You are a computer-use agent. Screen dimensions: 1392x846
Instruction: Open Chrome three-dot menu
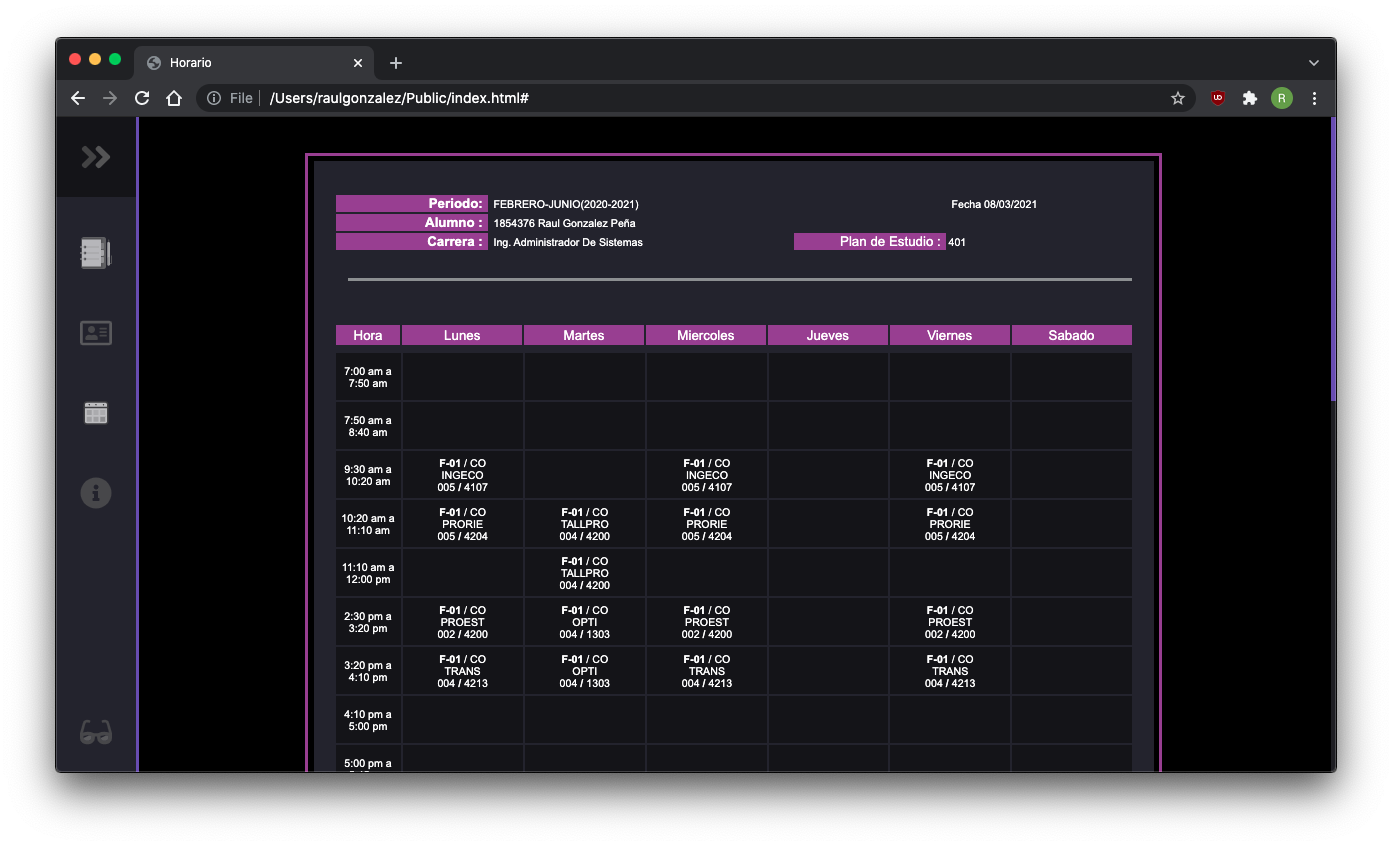(x=1314, y=98)
